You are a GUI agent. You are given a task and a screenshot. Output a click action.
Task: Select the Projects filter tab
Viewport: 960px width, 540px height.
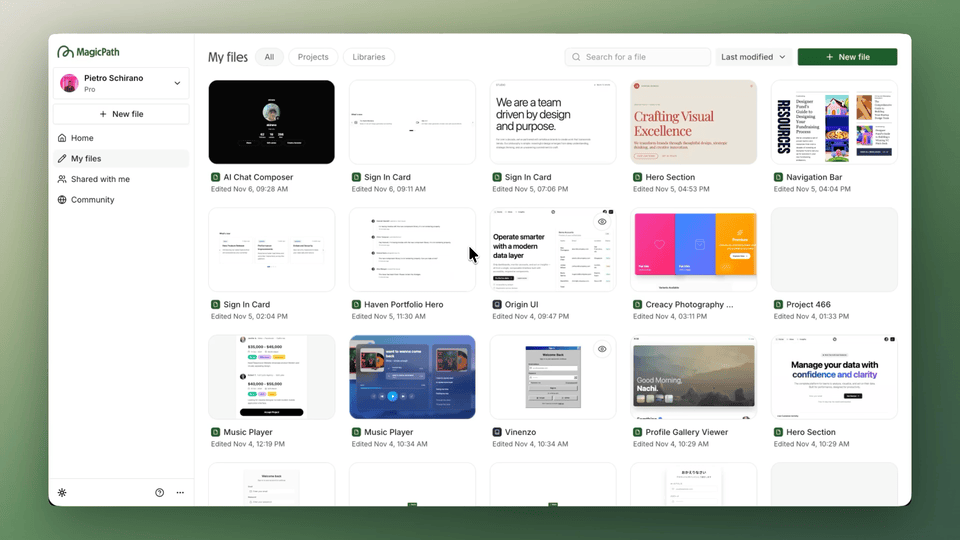[x=313, y=57]
